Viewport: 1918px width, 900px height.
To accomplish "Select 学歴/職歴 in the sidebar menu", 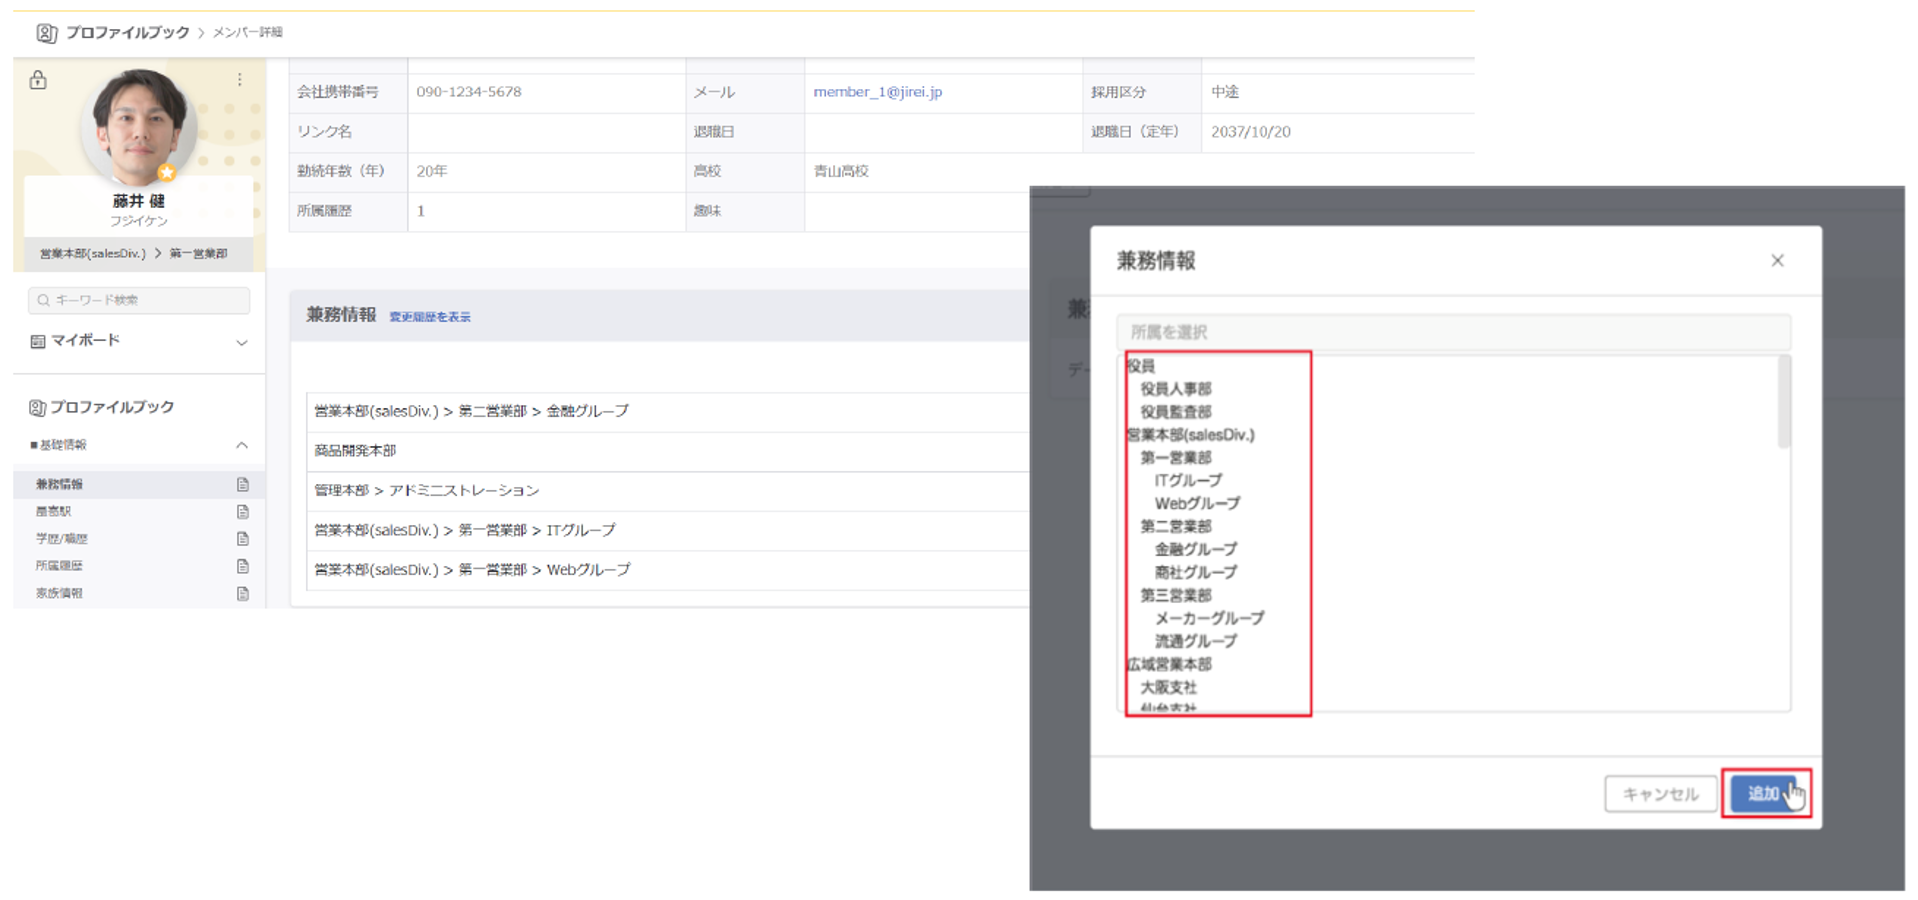I will point(62,539).
